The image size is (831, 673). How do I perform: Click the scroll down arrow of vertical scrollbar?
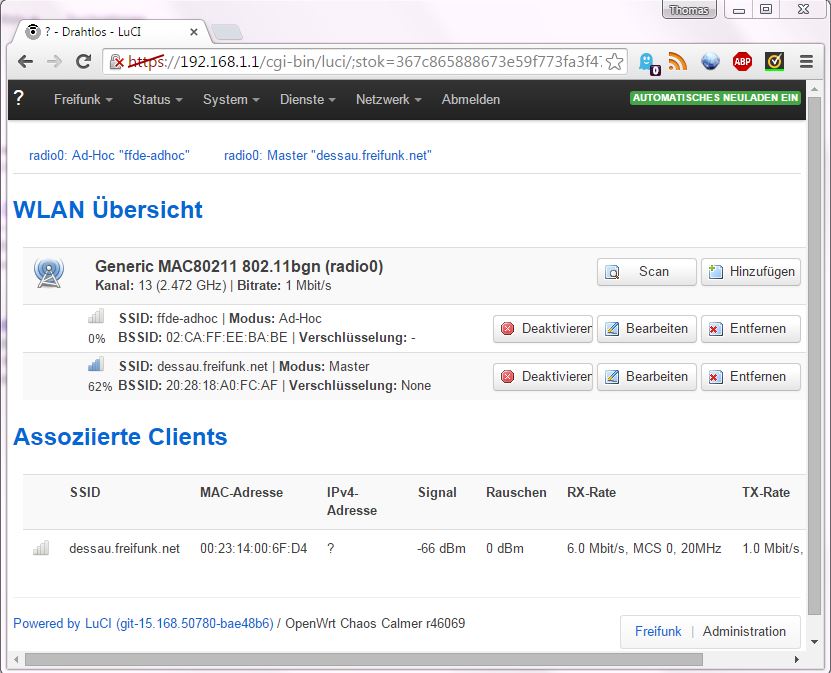[815, 642]
